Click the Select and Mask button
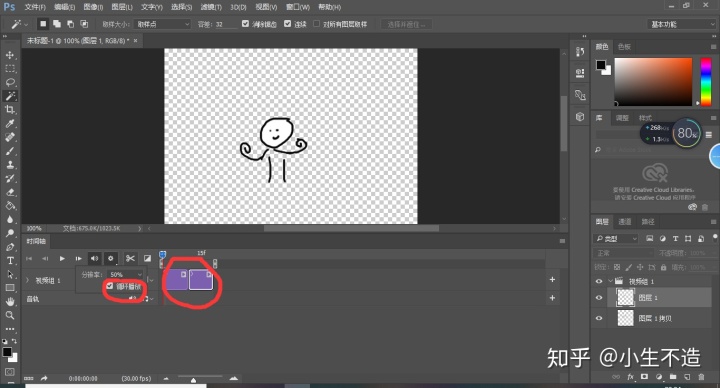Image resolution: width=720 pixels, height=388 pixels. point(406,24)
